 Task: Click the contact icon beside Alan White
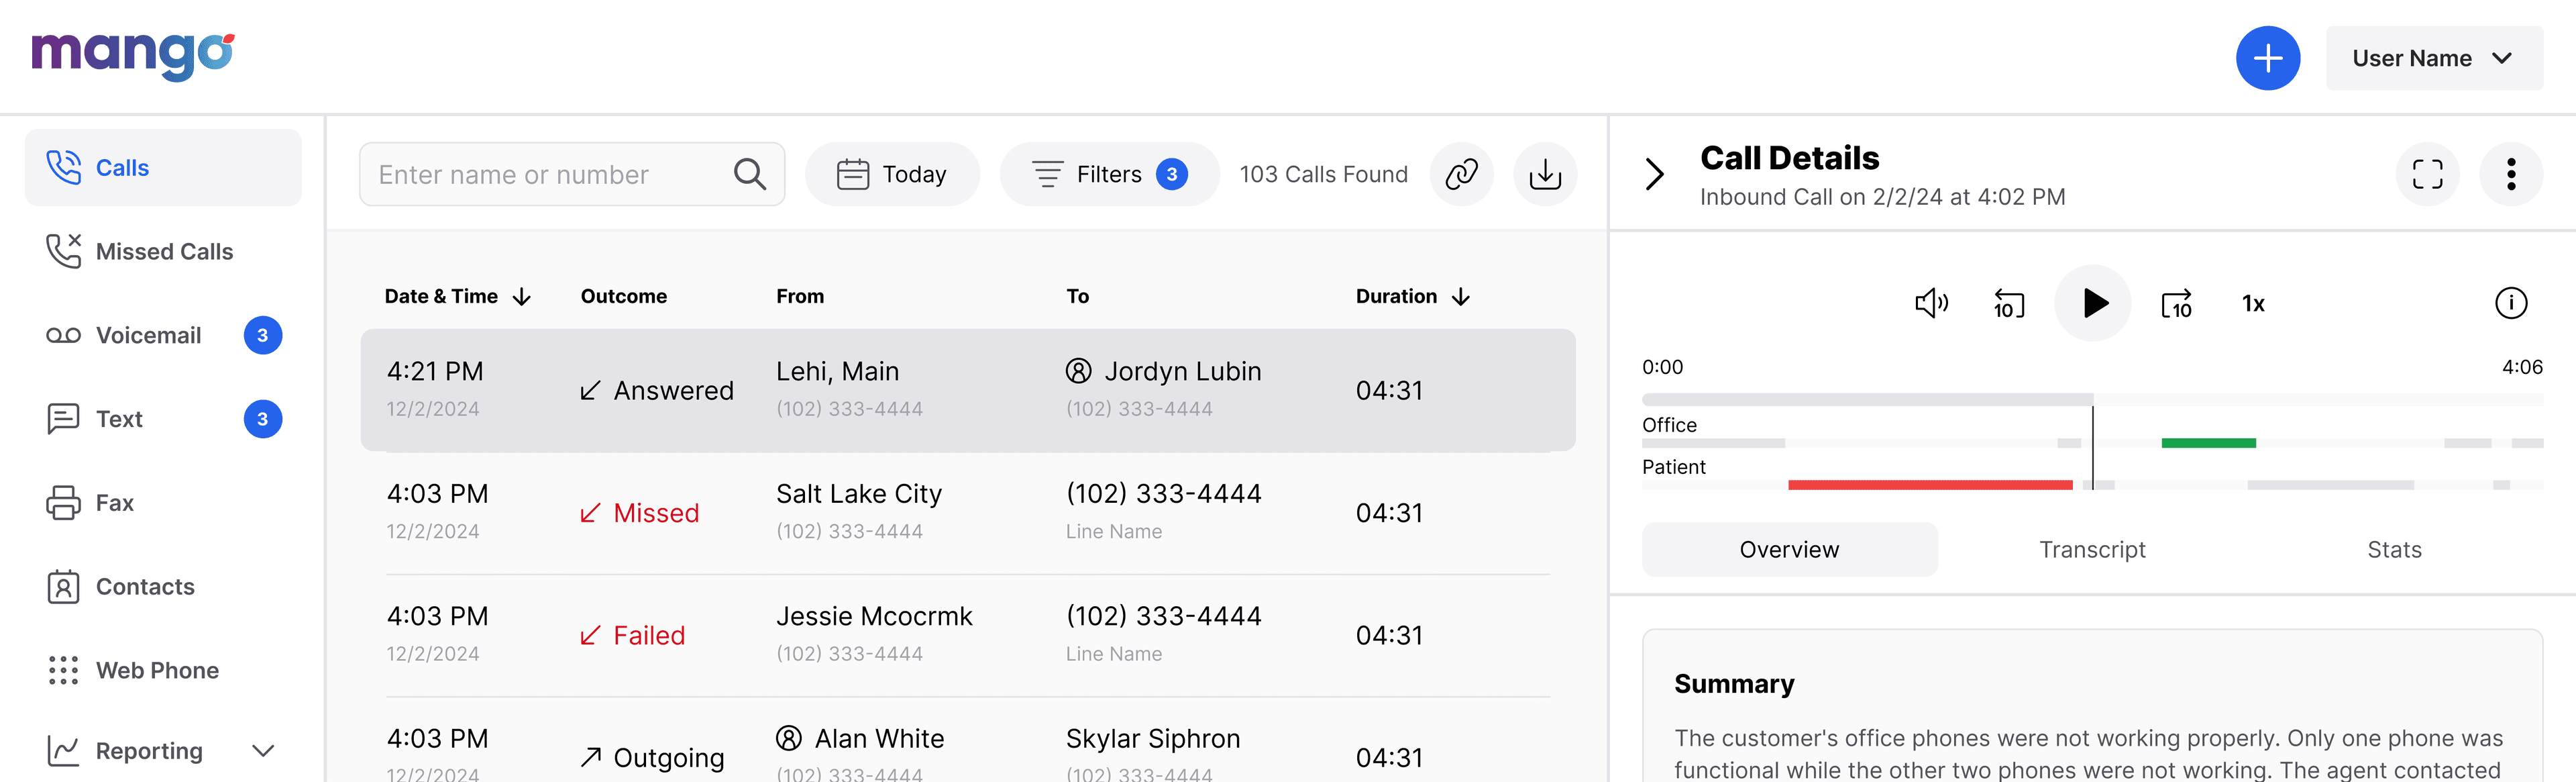click(x=788, y=739)
